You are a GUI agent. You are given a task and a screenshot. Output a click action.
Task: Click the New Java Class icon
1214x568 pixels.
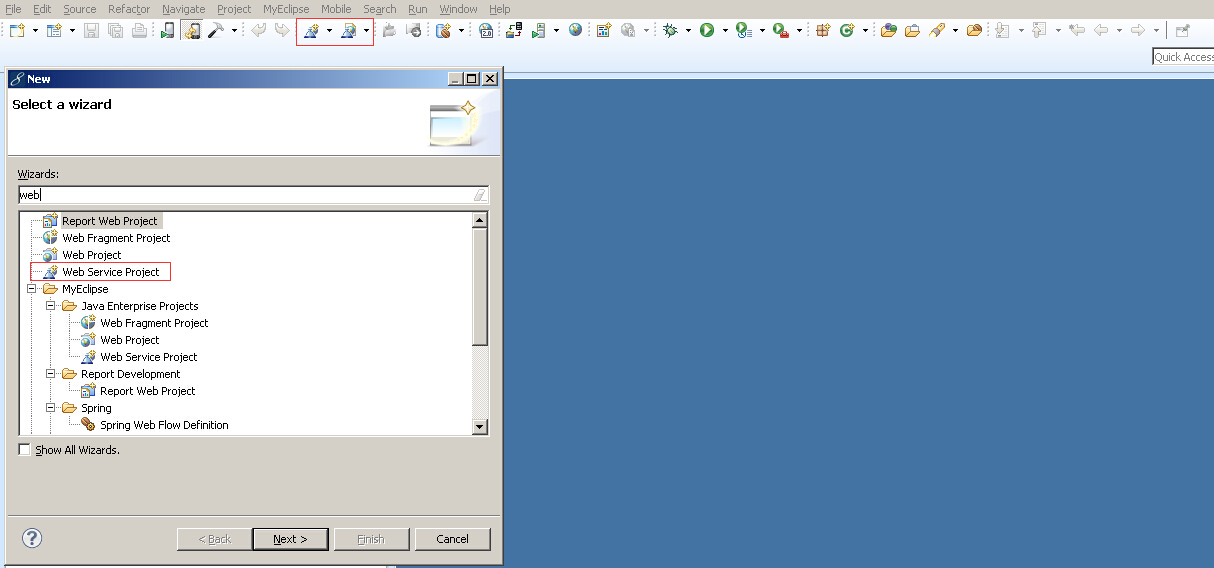tap(847, 31)
